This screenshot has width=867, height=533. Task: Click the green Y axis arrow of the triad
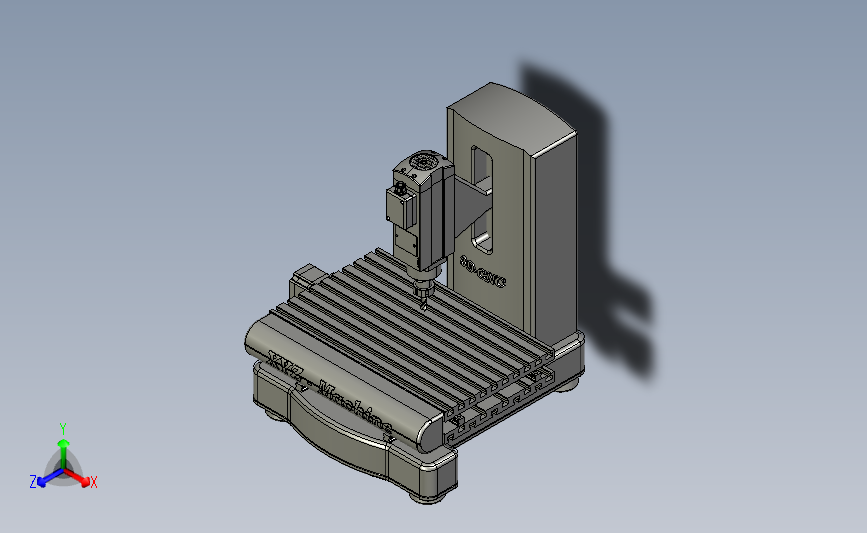(64, 453)
